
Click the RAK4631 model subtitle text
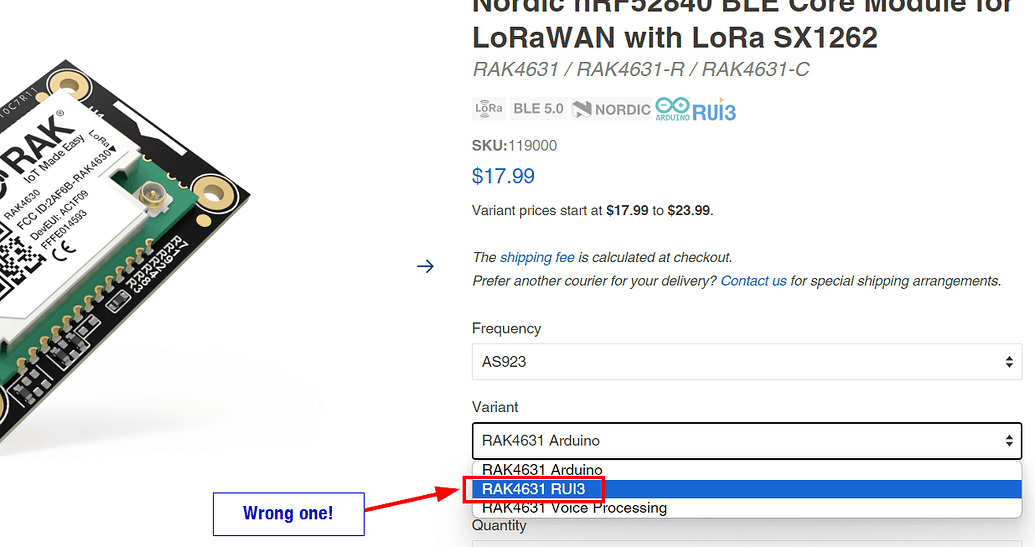(640, 69)
